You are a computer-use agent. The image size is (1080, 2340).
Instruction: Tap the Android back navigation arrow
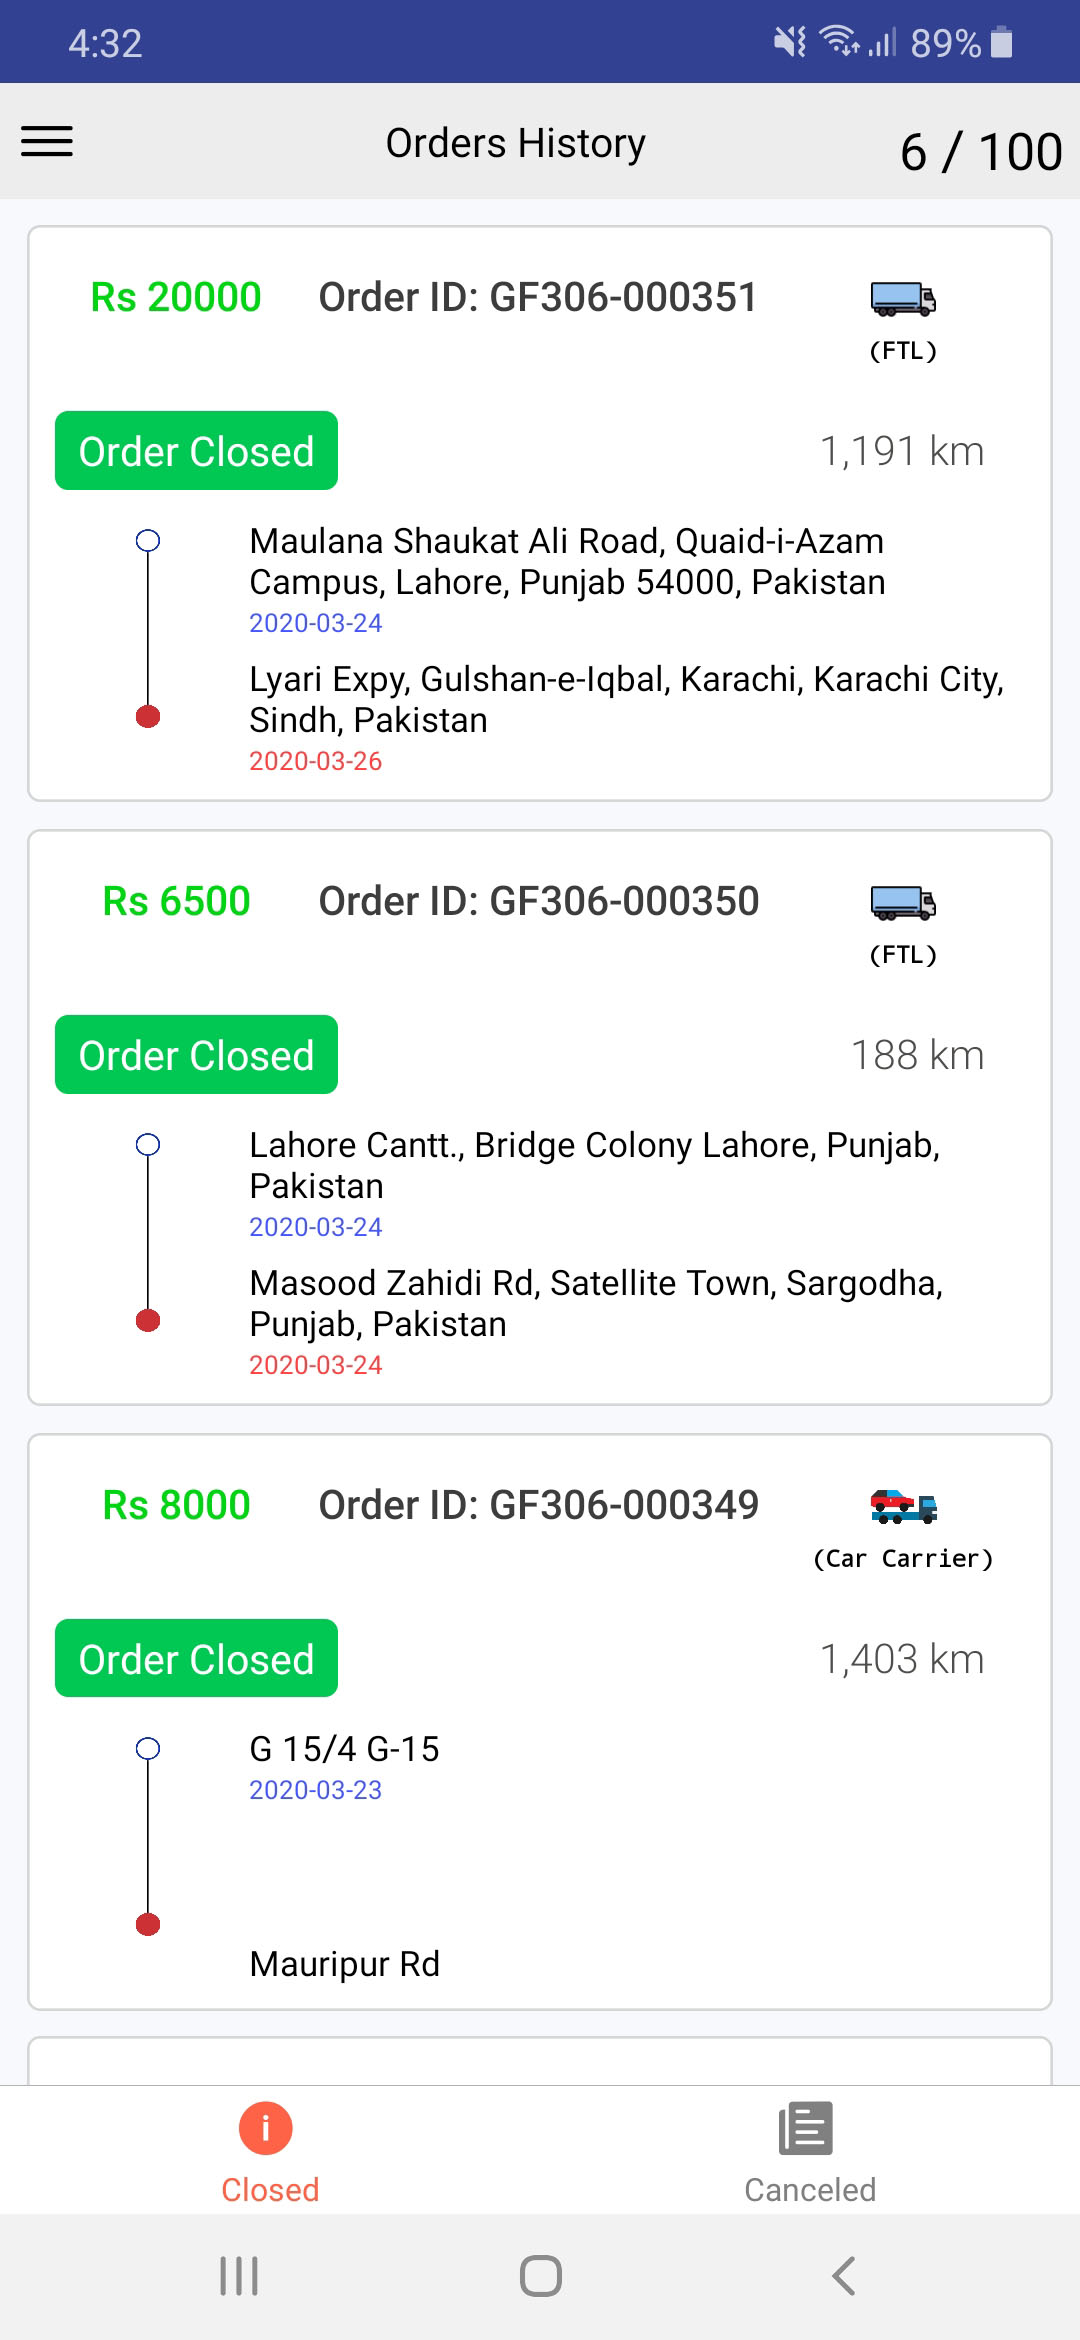[844, 2276]
